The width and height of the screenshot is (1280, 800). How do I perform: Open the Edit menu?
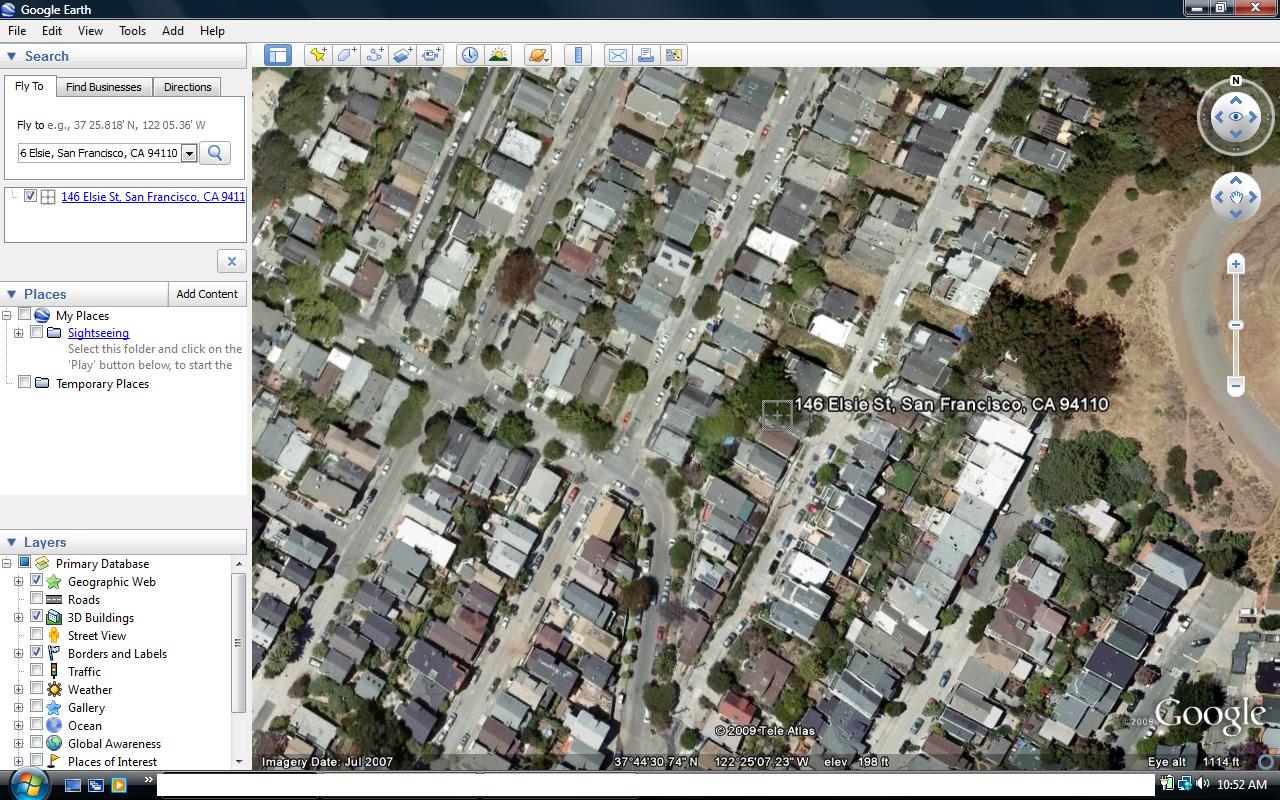[52, 31]
